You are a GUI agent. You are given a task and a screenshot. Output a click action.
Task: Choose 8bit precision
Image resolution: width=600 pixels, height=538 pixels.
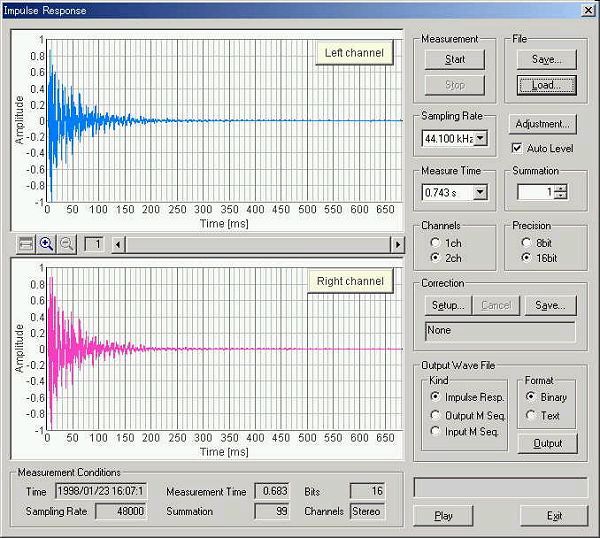click(x=526, y=242)
